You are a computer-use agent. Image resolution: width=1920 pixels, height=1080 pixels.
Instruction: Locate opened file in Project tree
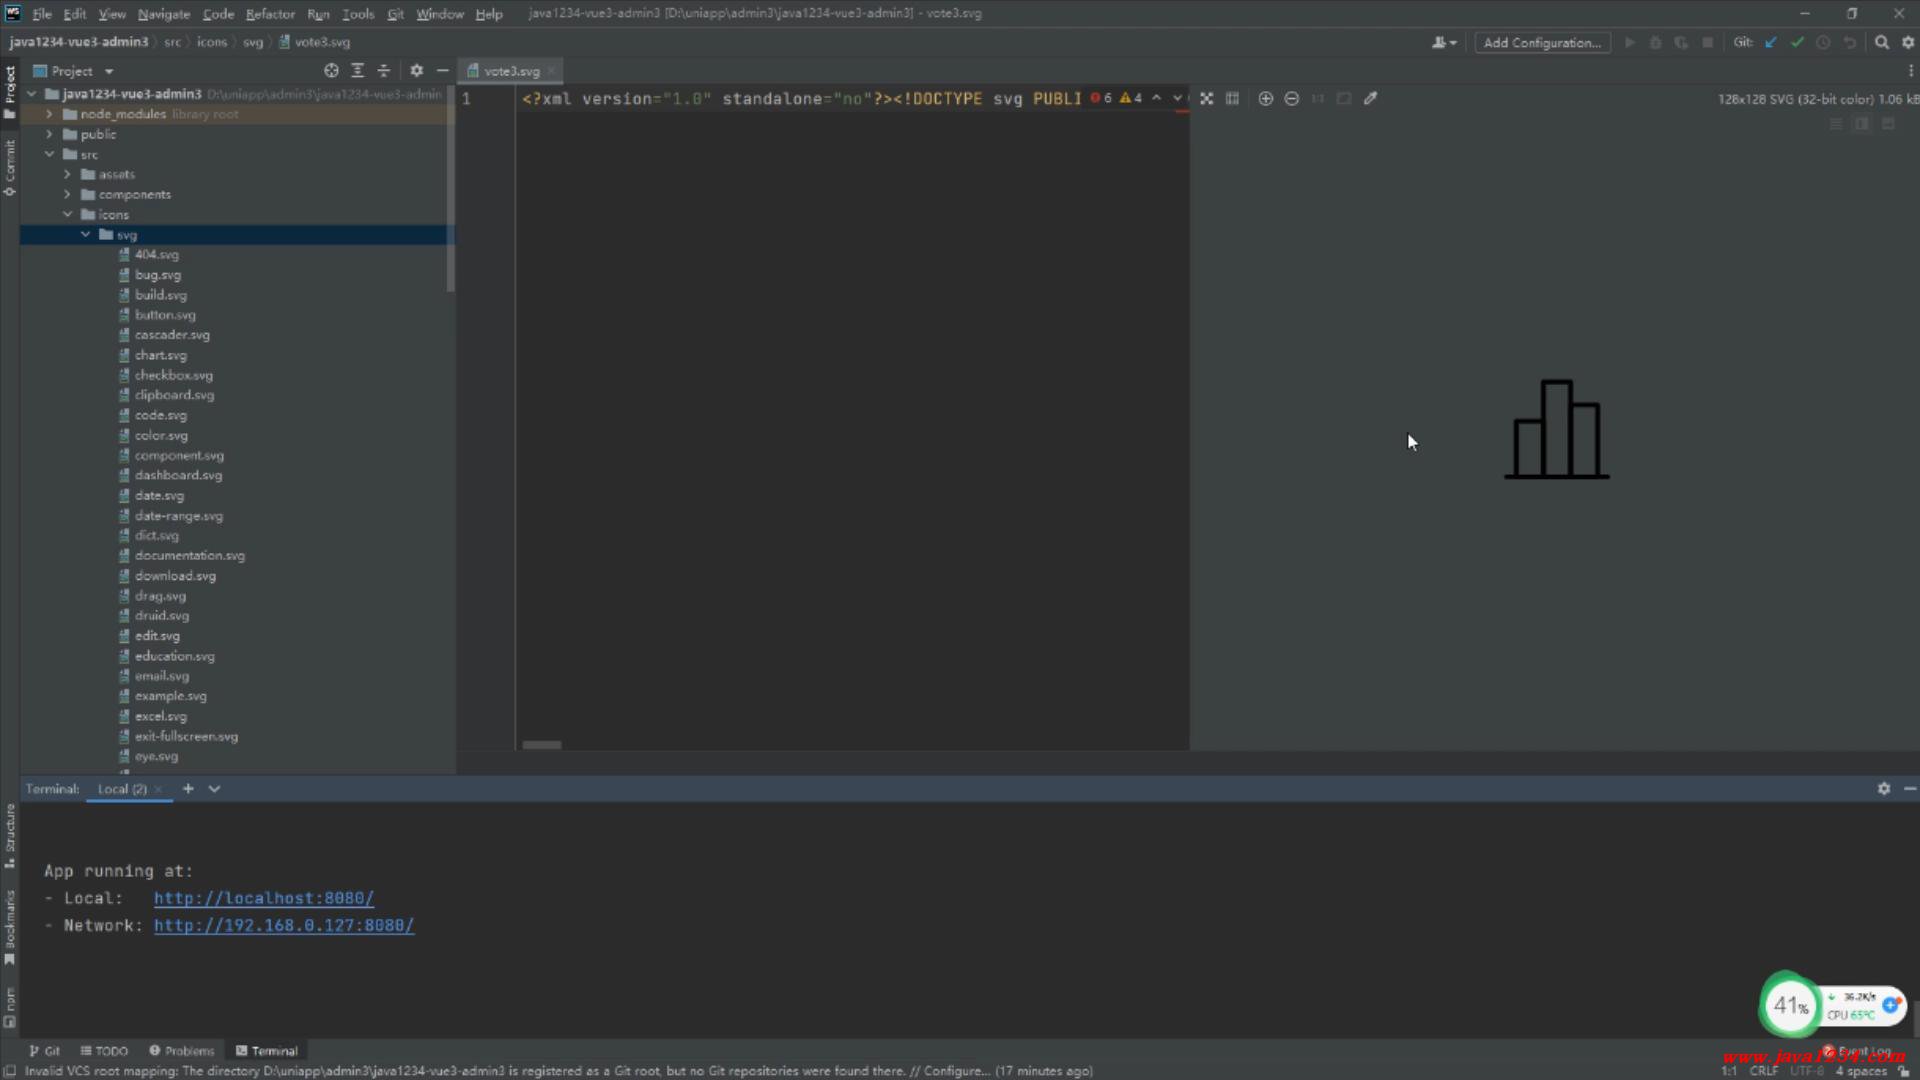point(331,71)
